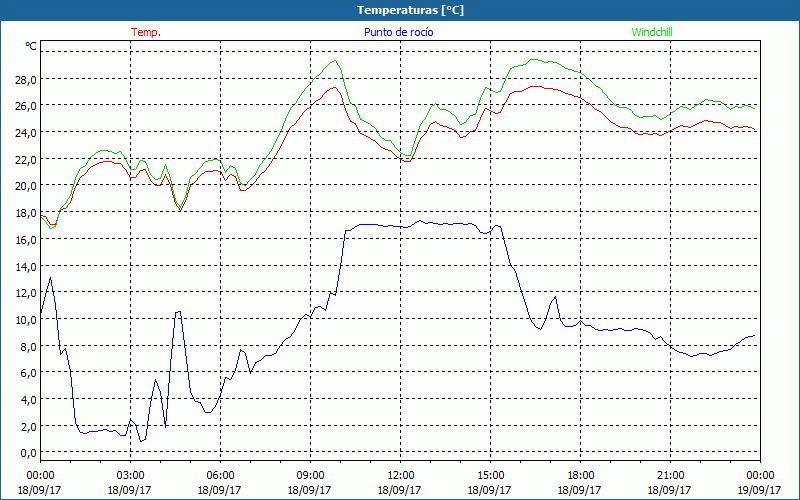Click the 19/09/17 date label
This screenshot has width=800, height=500.
(759, 490)
